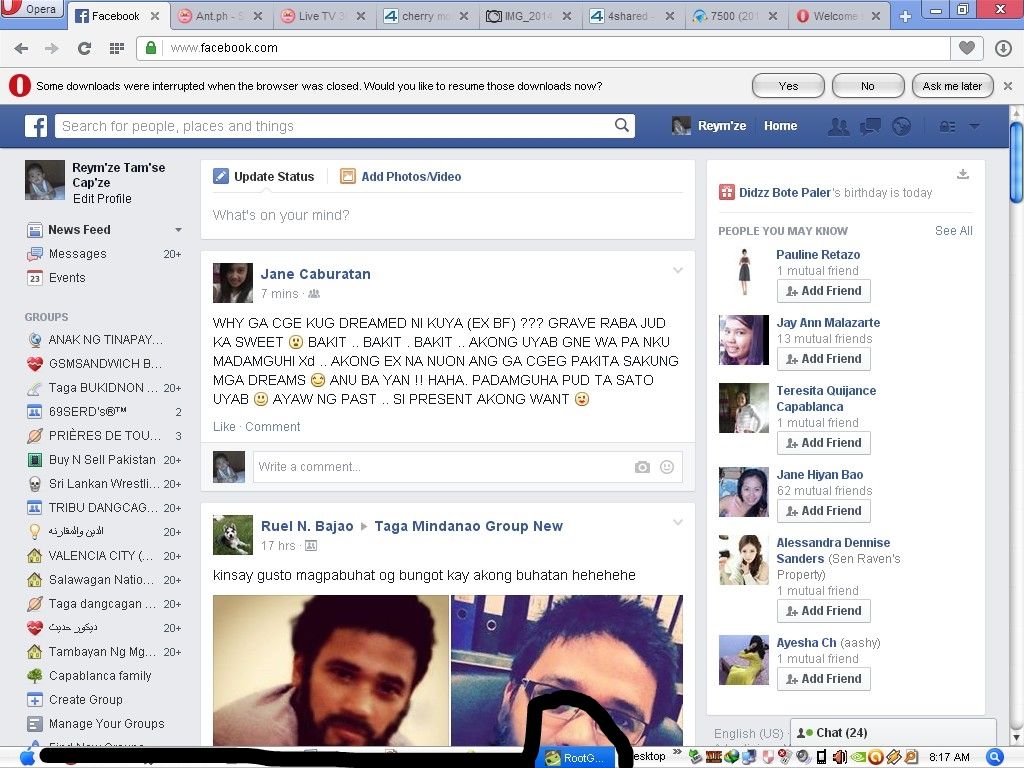The image size is (1024, 768).
Task: Open options chevron on Jane Caburatan's post
Action: coord(677,271)
